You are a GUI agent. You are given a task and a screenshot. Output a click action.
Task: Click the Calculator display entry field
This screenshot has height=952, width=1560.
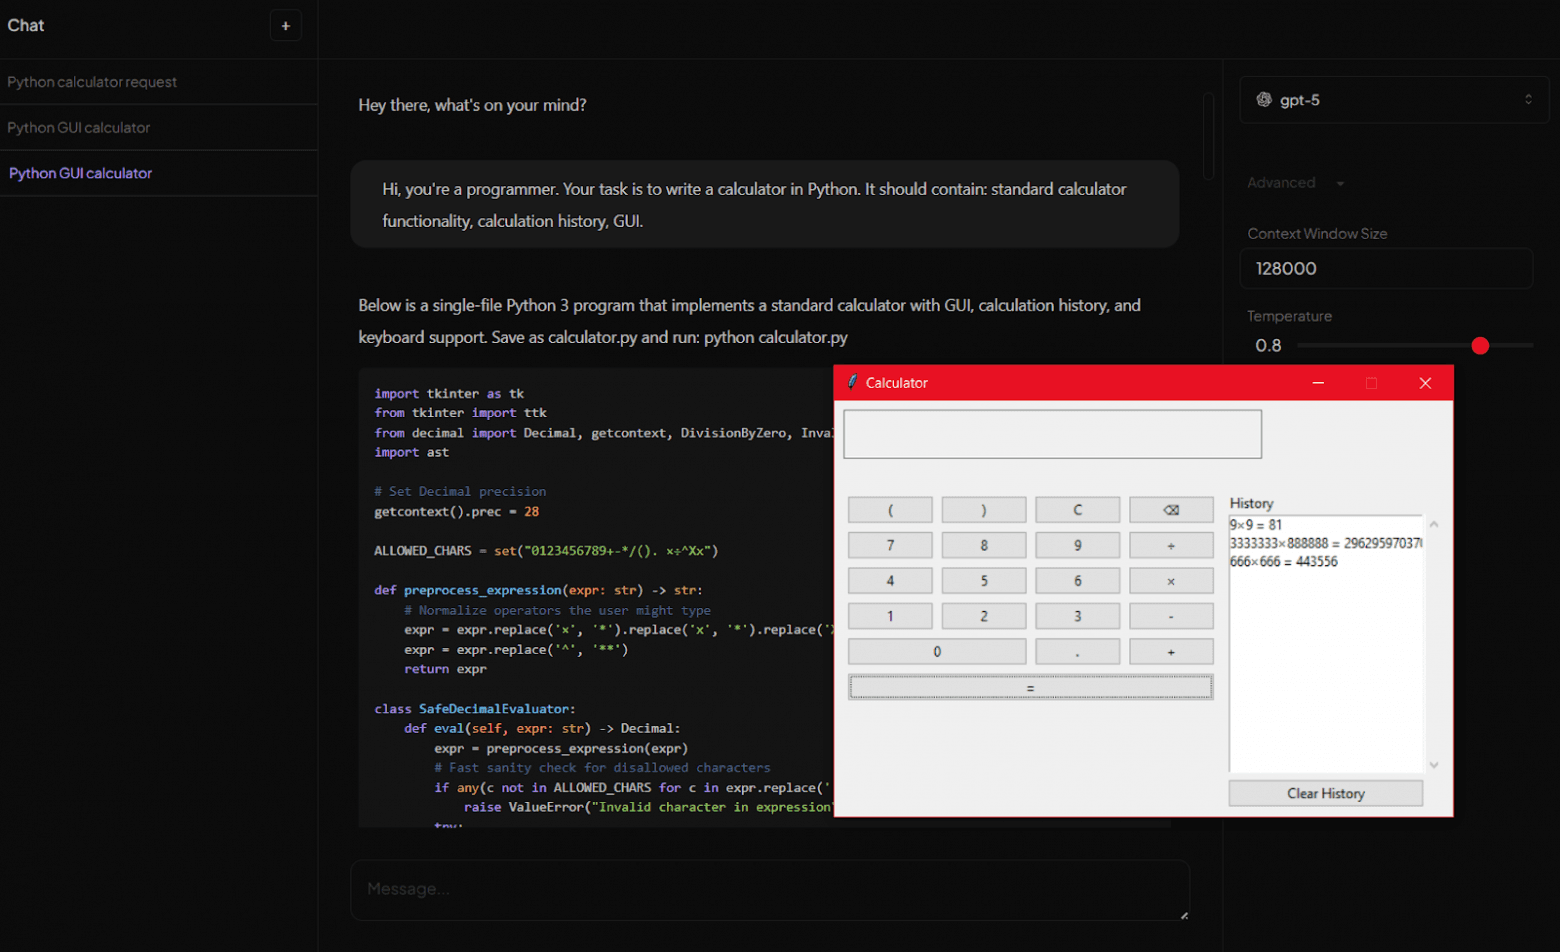pyautogui.click(x=1052, y=434)
